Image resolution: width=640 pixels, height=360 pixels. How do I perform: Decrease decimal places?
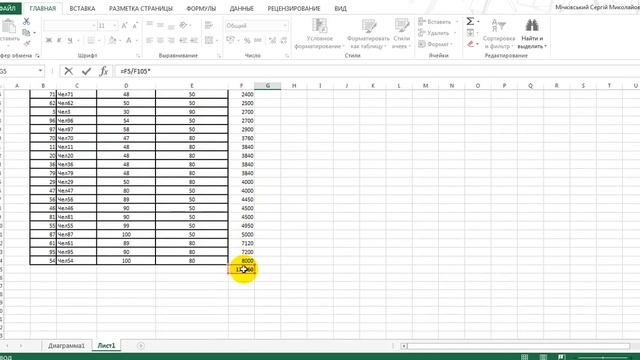tap(283, 40)
